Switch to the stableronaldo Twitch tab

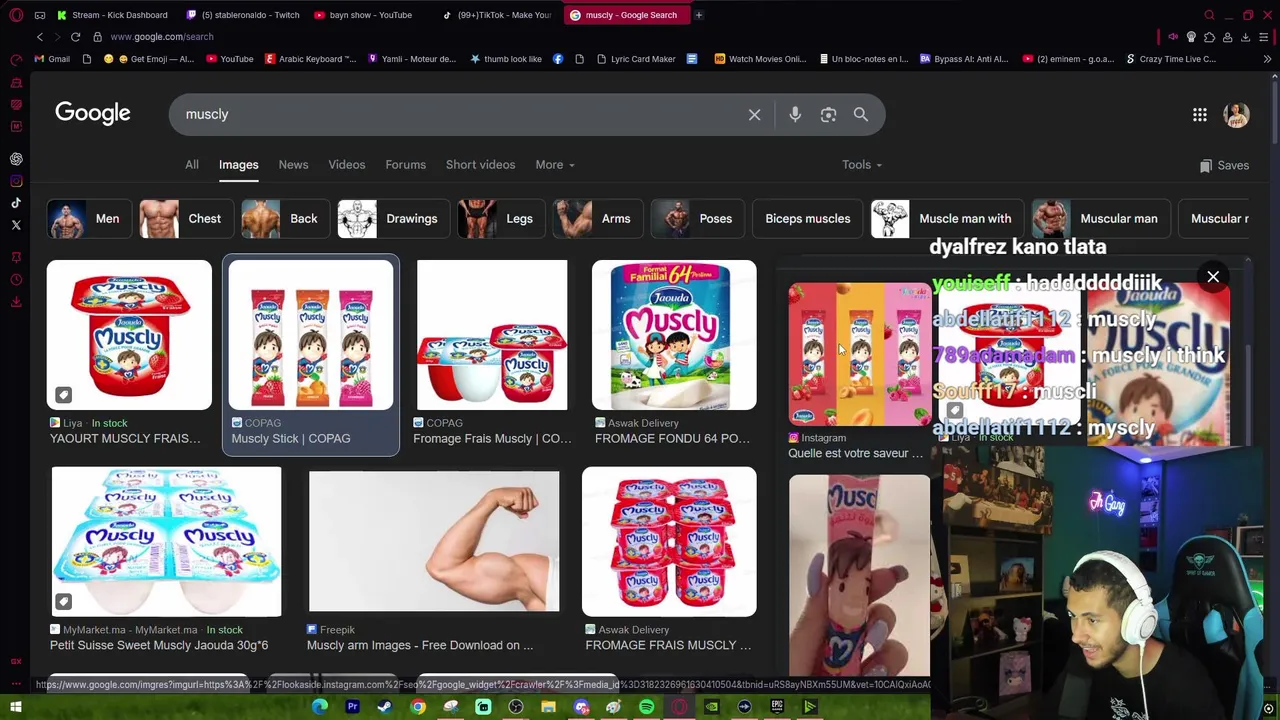click(x=242, y=15)
